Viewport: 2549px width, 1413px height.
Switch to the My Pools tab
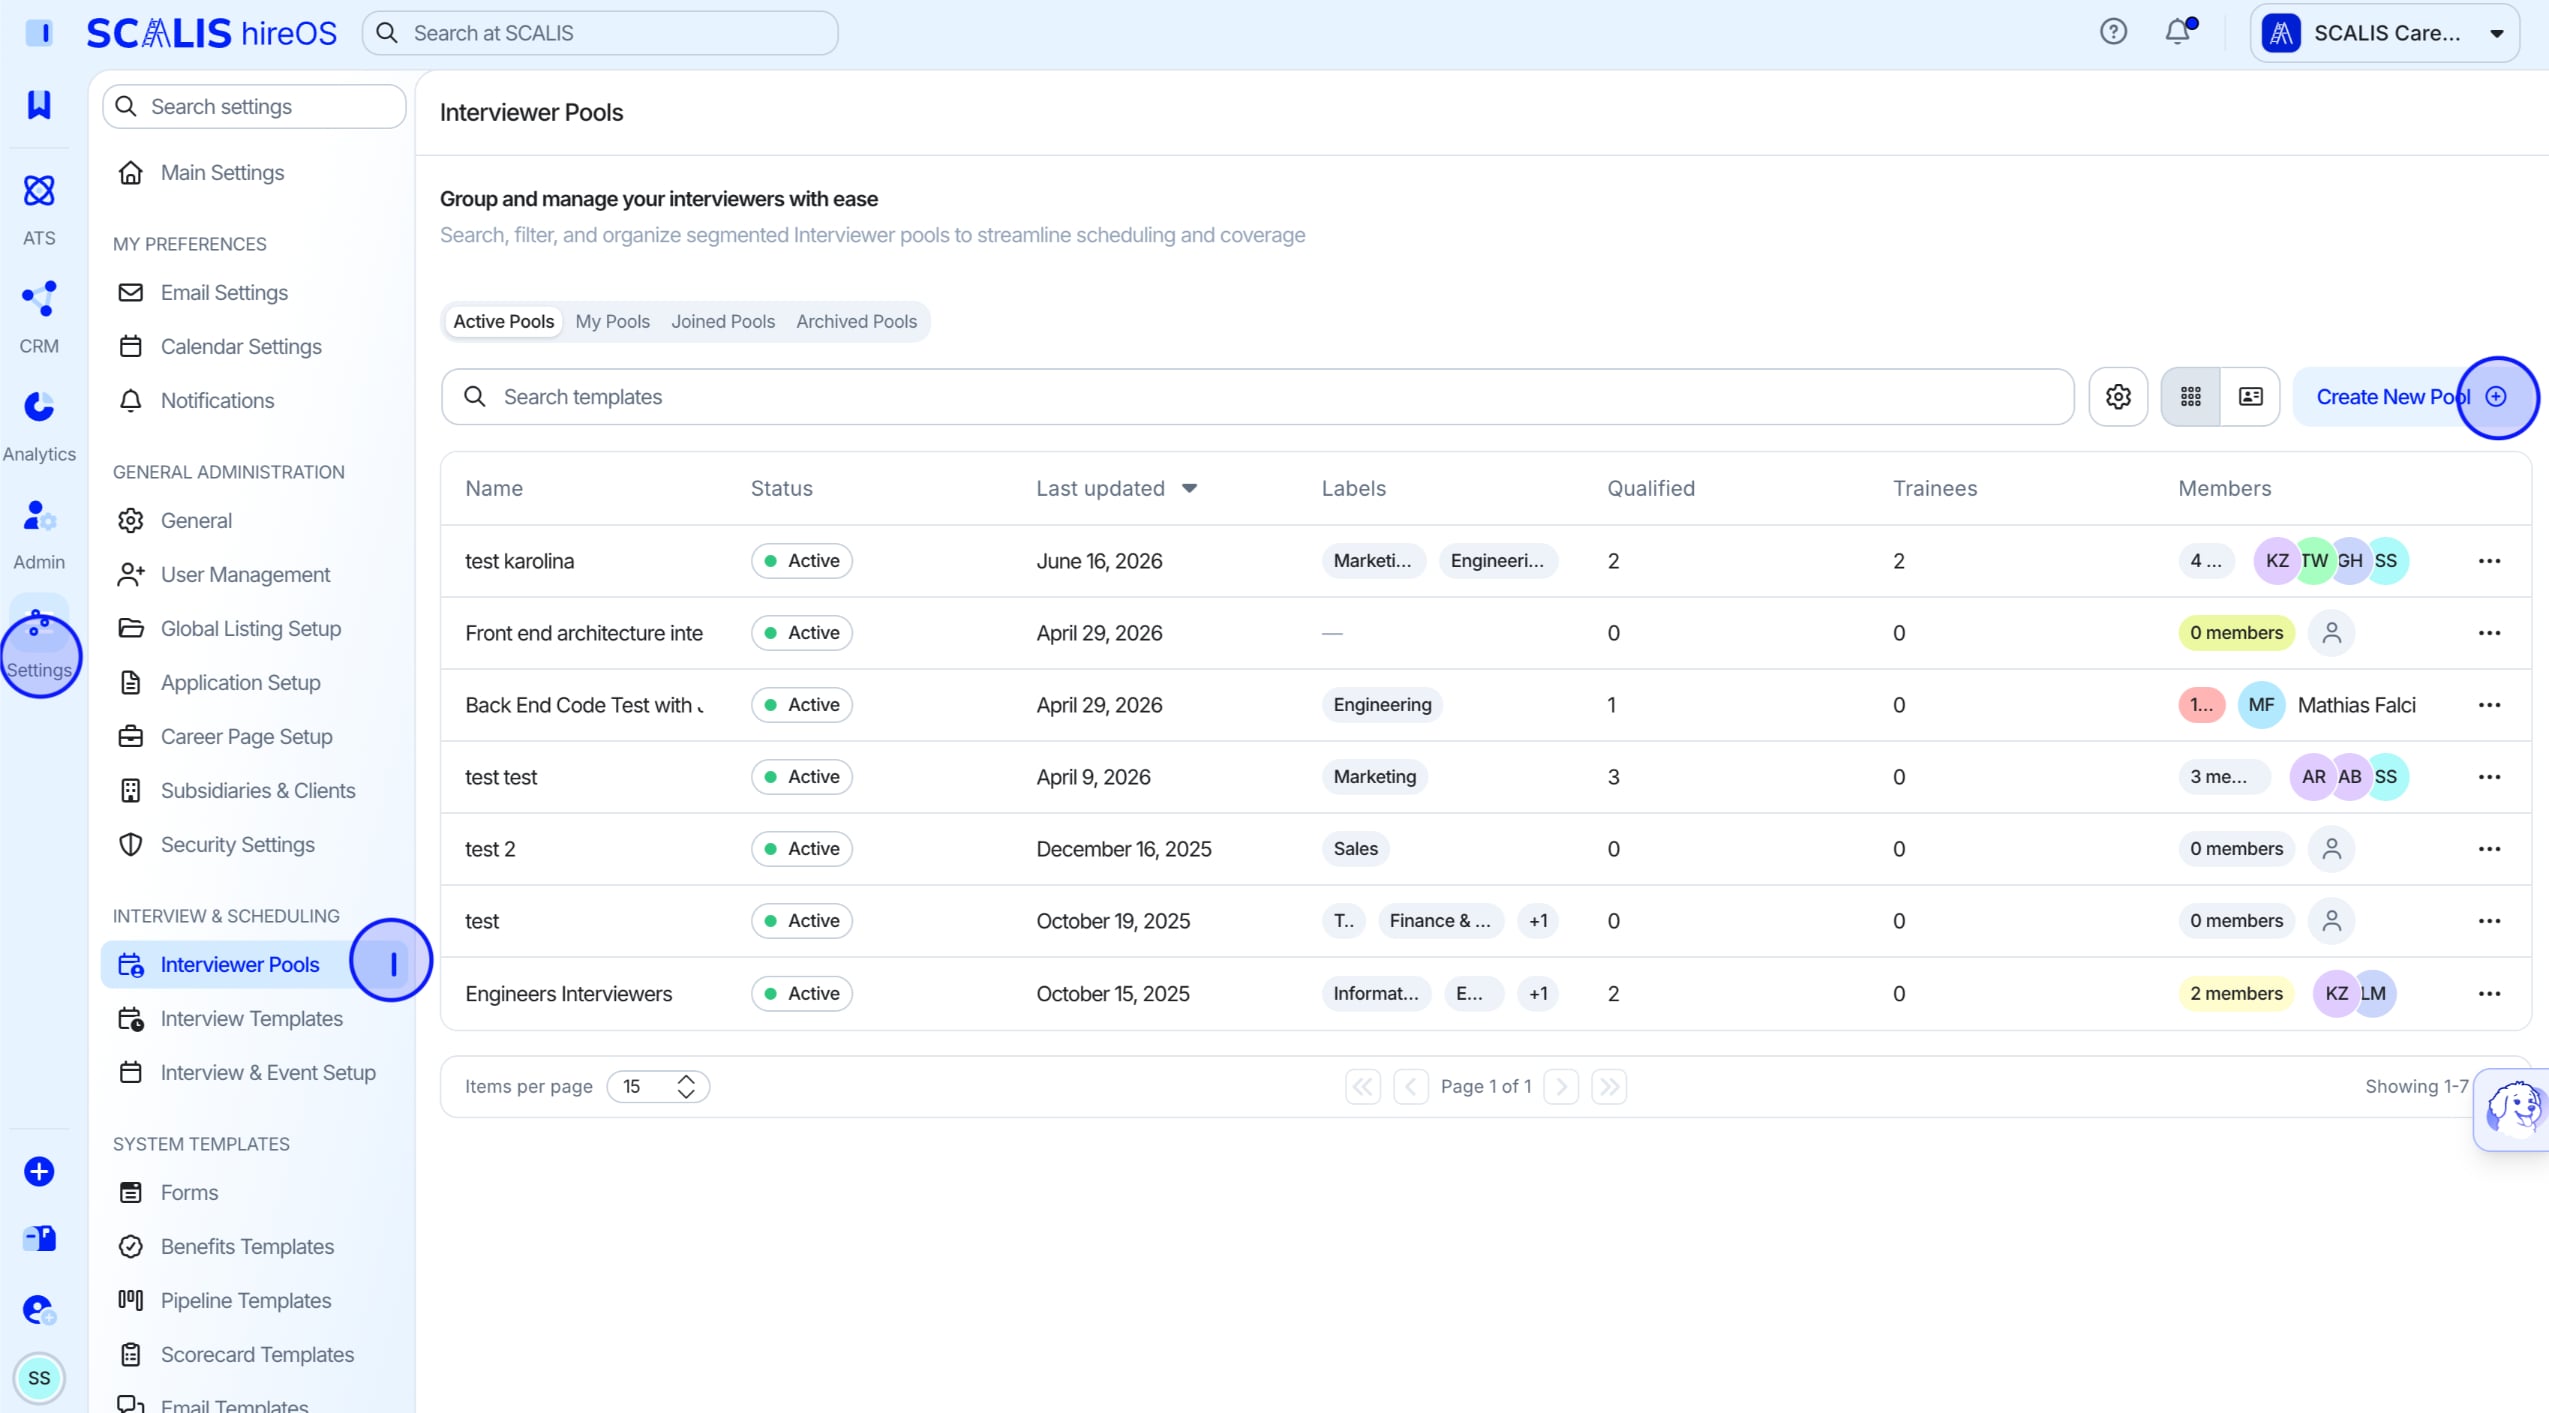point(612,321)
